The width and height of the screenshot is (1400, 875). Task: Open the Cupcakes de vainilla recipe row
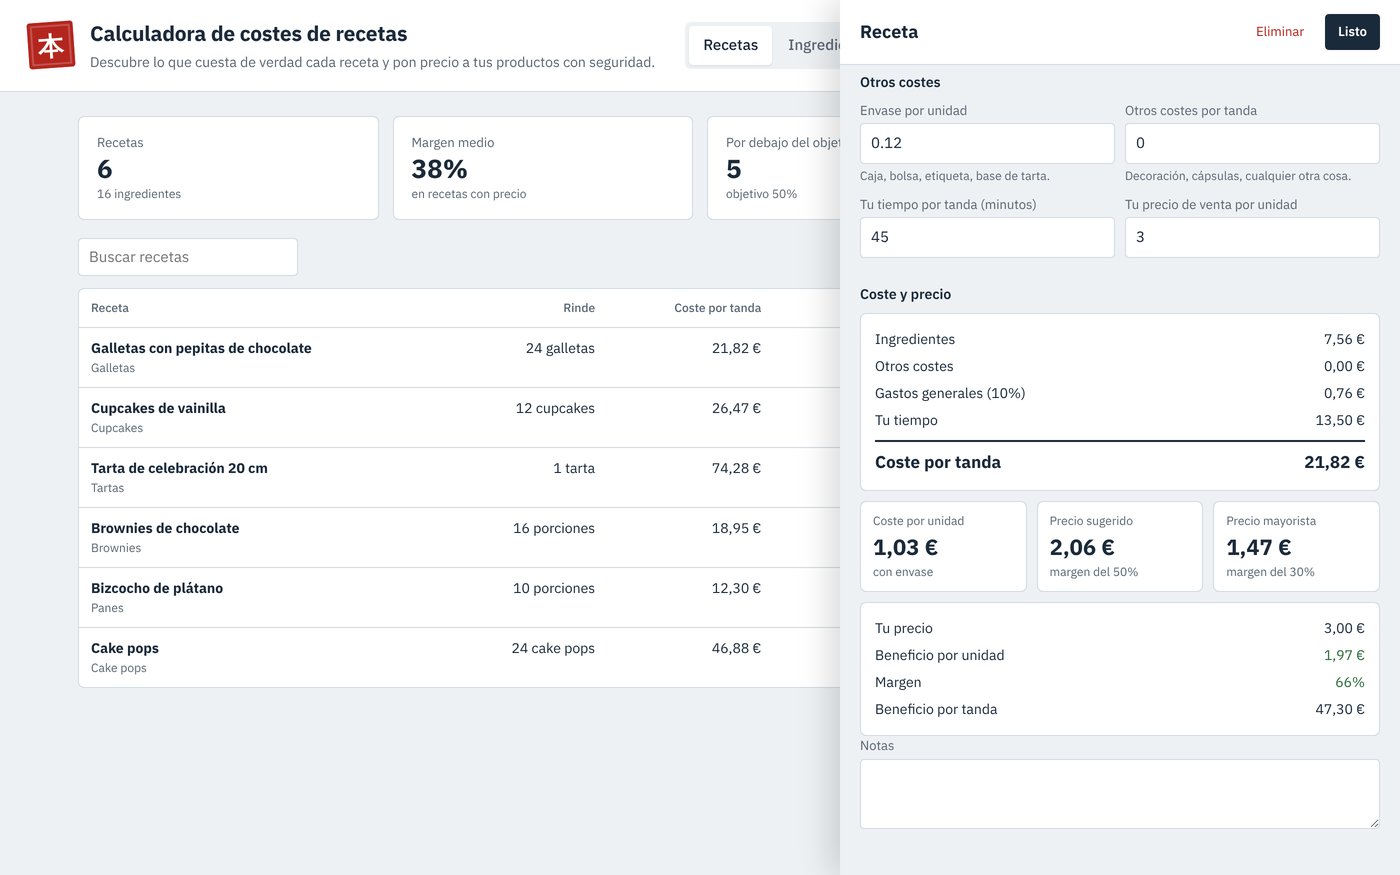459,417
